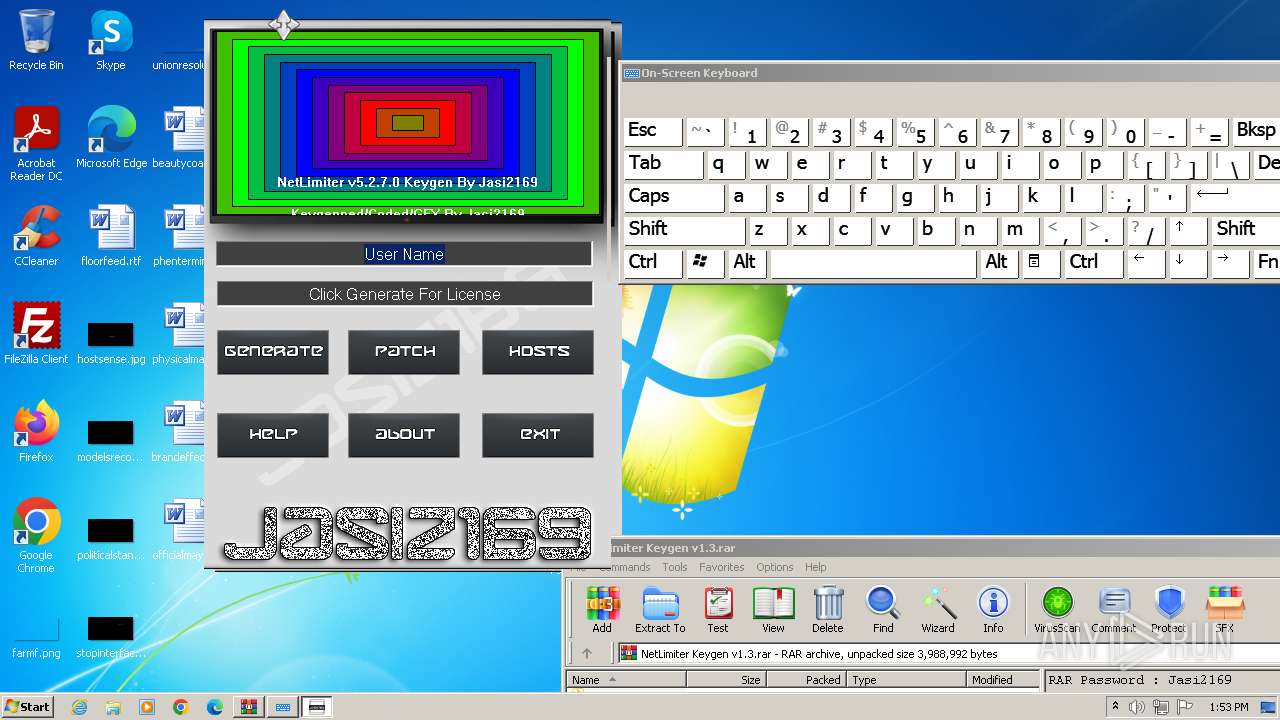Viewport: 1280px width, 720px height.
Task: Click User Name field in keygen
Action: click(x=404, y=254)
